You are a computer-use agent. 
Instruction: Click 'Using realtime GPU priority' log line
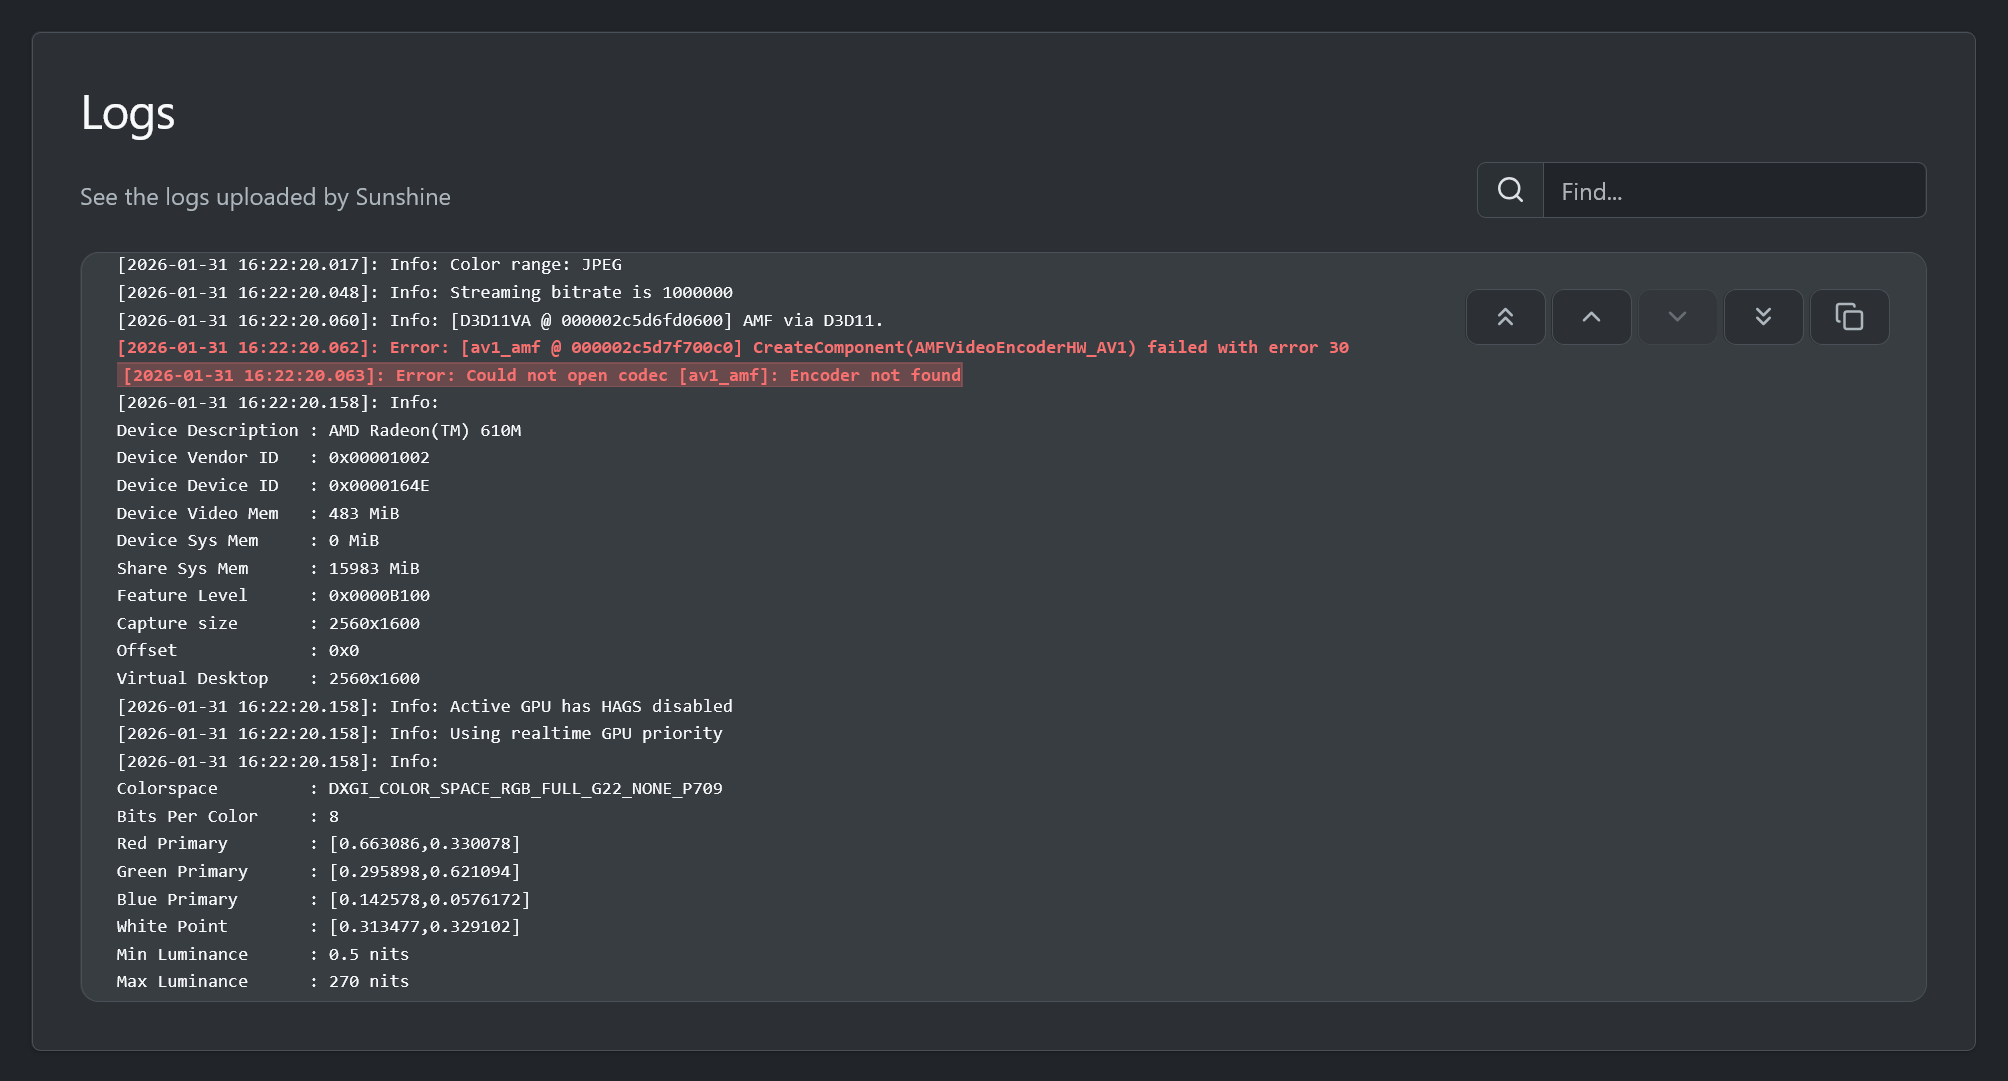coord(419,734)
